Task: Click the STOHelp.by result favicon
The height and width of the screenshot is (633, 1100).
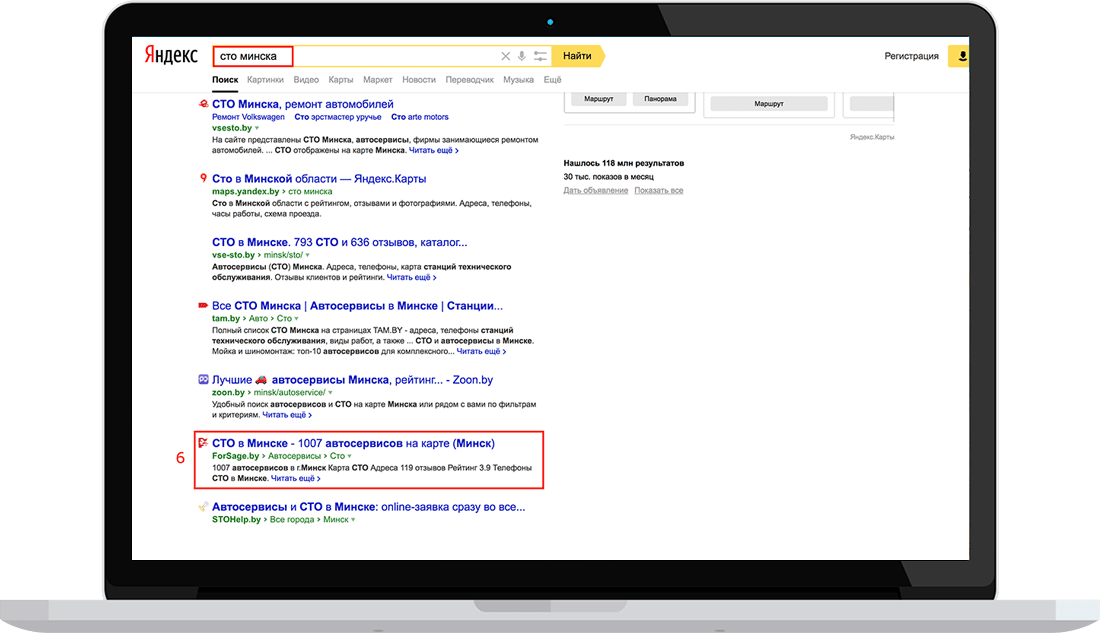Action: [203, 507]
